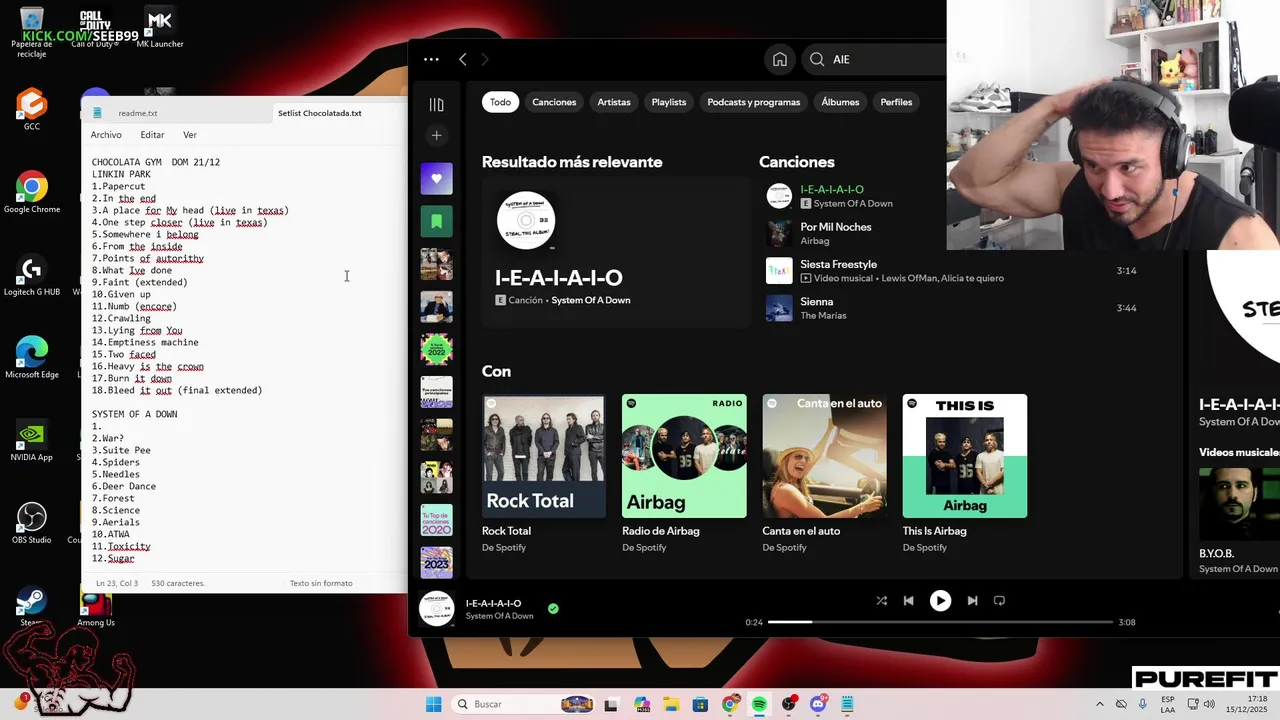The width and height of the screenshot is (1280, 720).
Task: Filter results by Canciones
Action: (x=554, y=102)
